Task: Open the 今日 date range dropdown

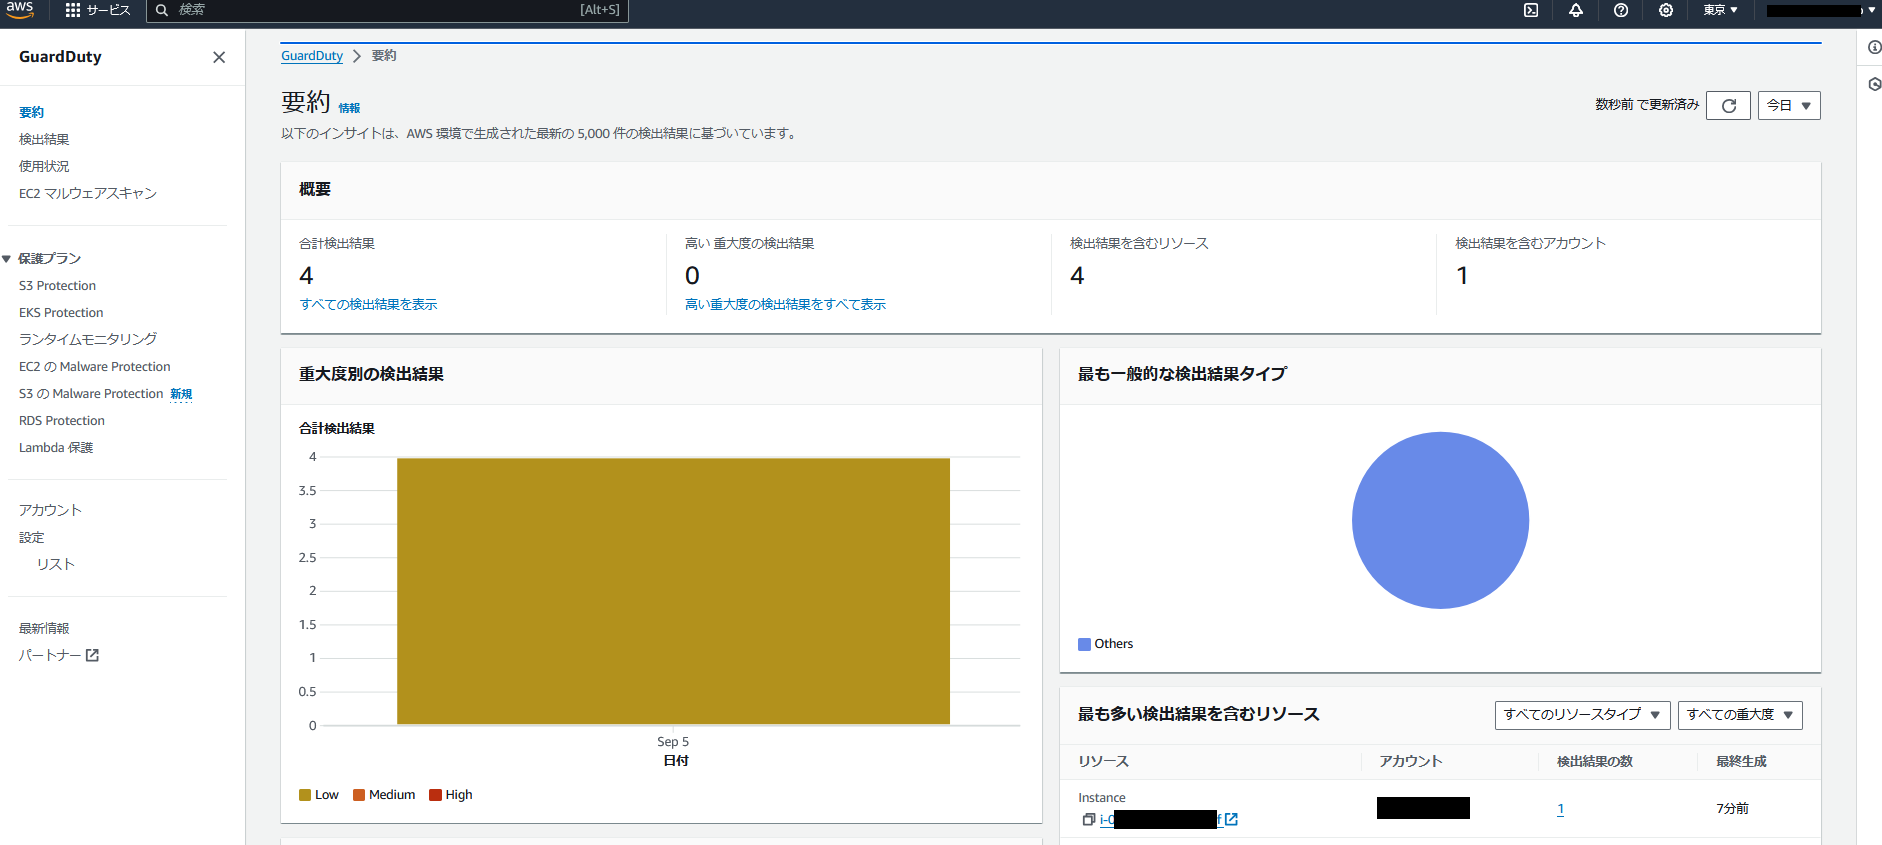Action: [x=1789, y=105]
